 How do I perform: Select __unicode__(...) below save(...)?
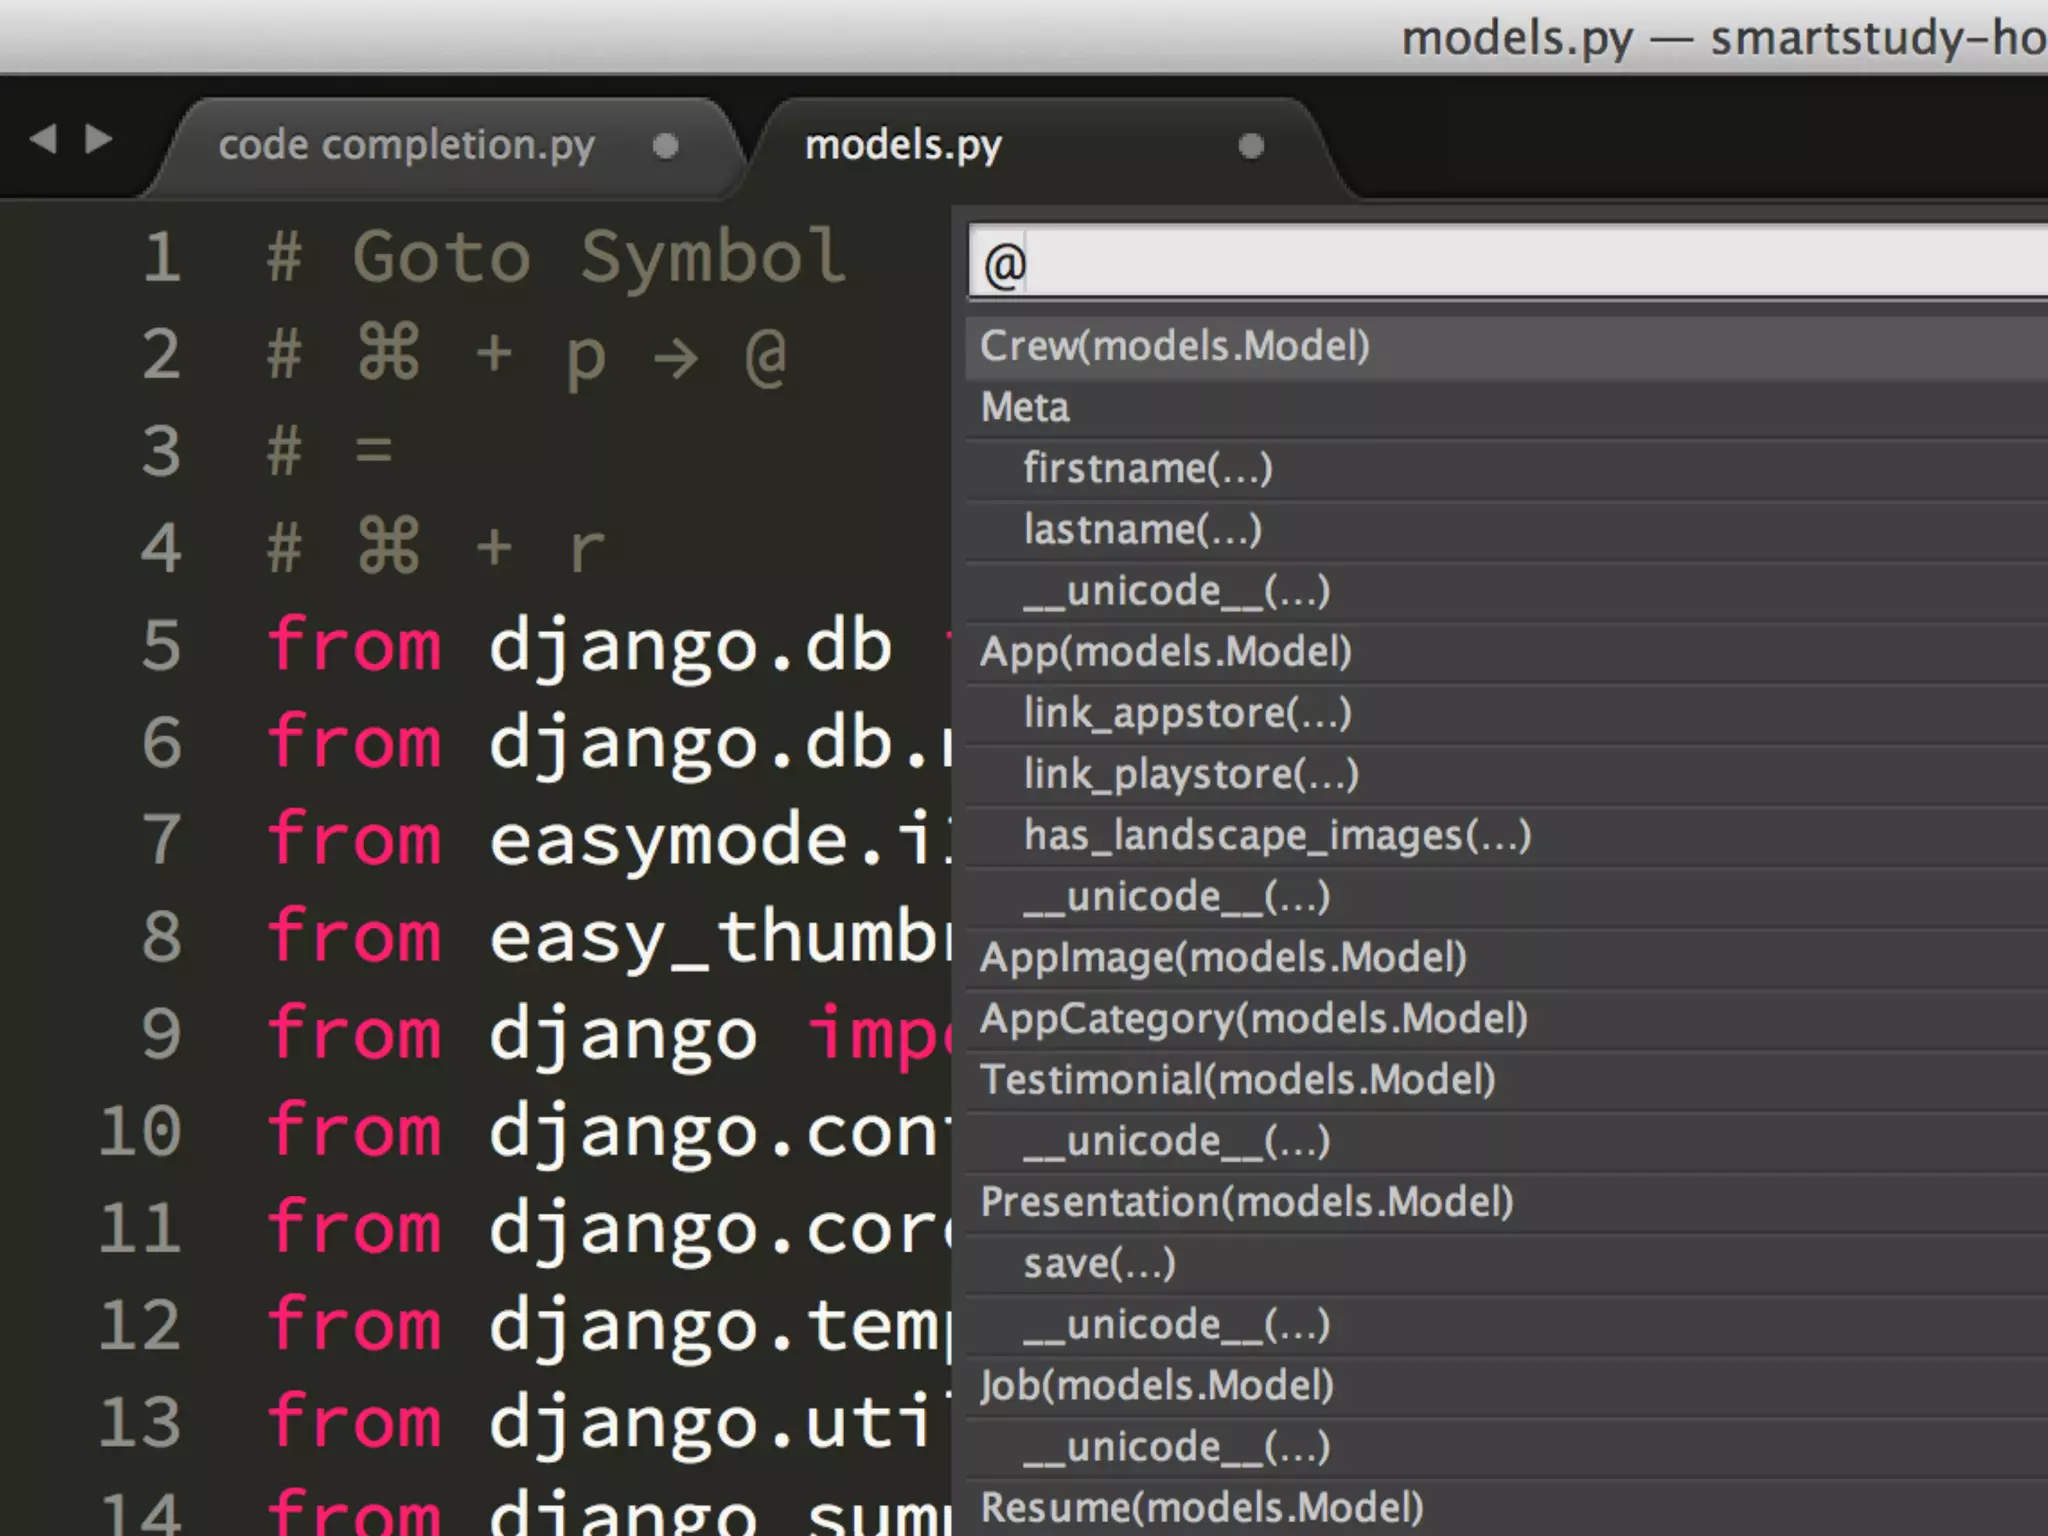click(x=1507, y=1325)
